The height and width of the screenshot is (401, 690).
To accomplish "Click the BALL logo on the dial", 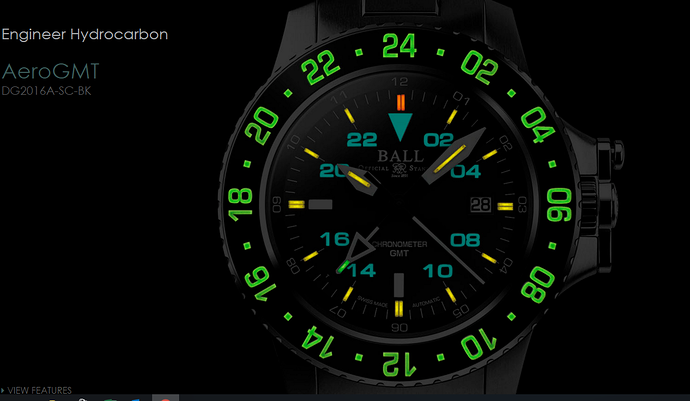I will 400,156.
